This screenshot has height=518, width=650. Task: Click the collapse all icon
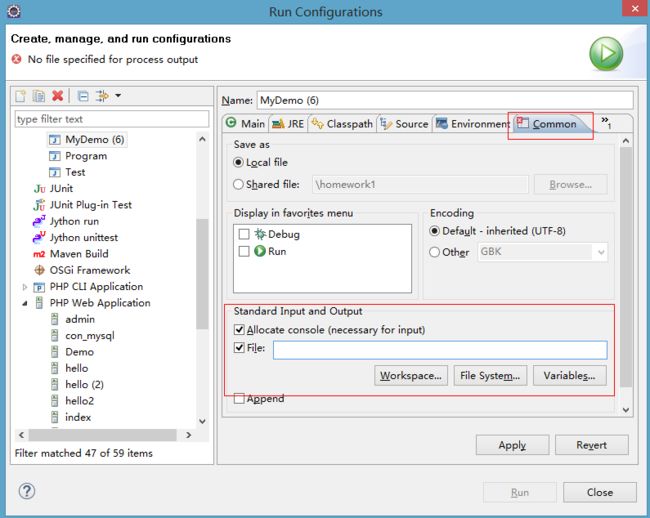(83, 96)
